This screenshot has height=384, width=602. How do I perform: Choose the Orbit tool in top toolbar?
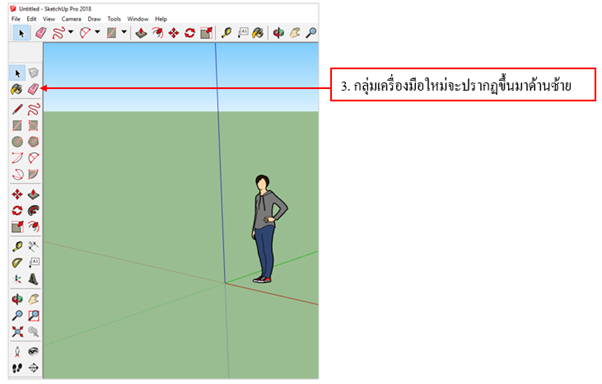(x=278, y=33)
